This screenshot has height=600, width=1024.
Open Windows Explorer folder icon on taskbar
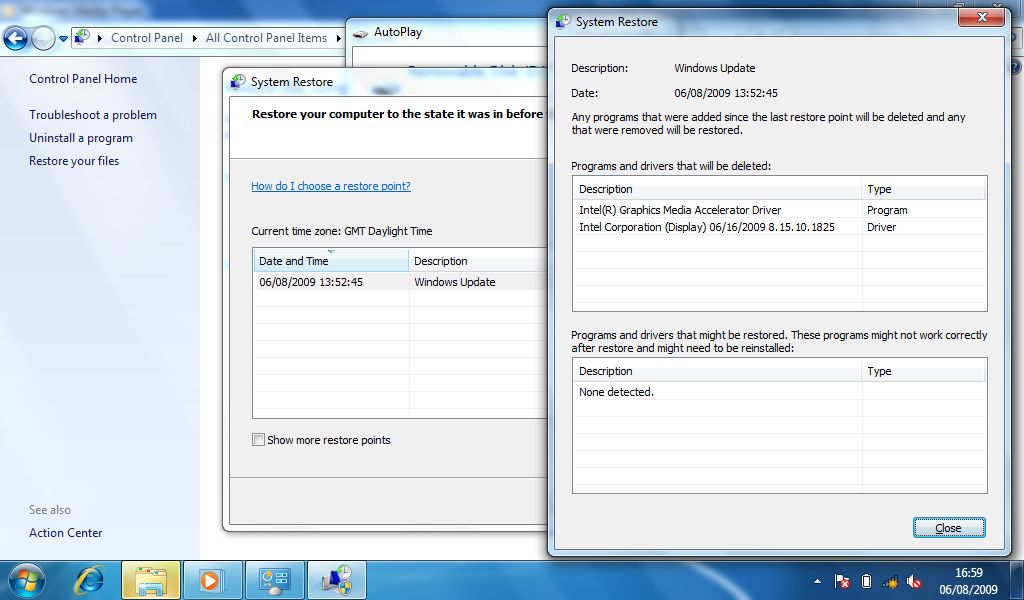(x=151, y=580)
